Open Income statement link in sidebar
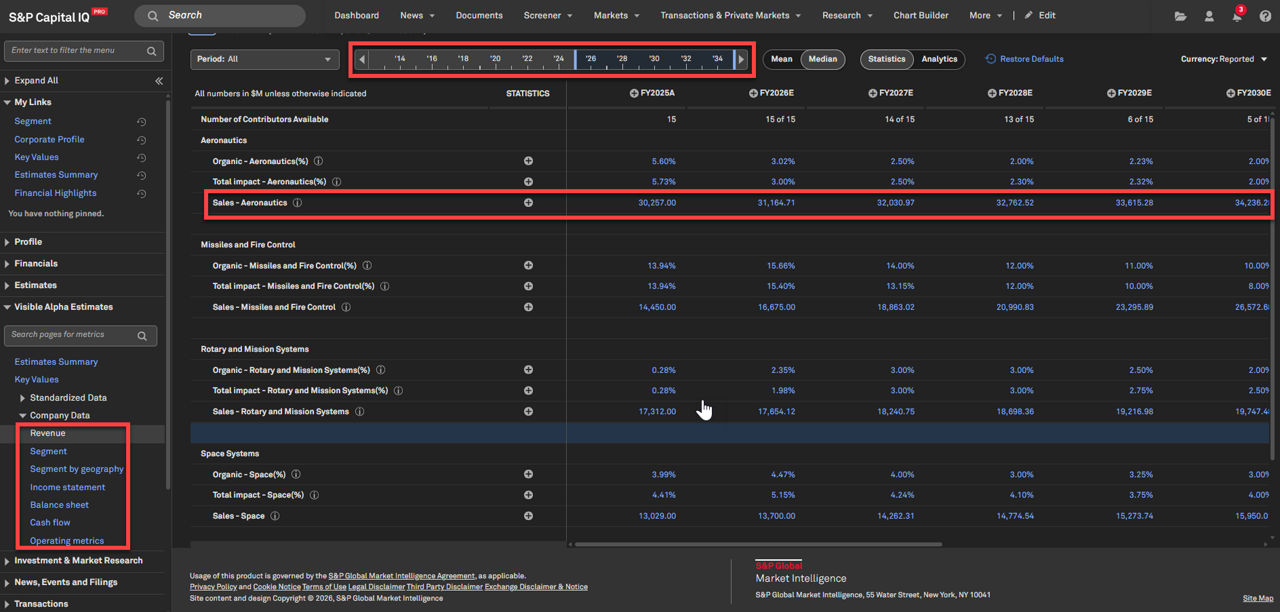The height and width of the screenshot is (612, 1280). coord(67,487)
